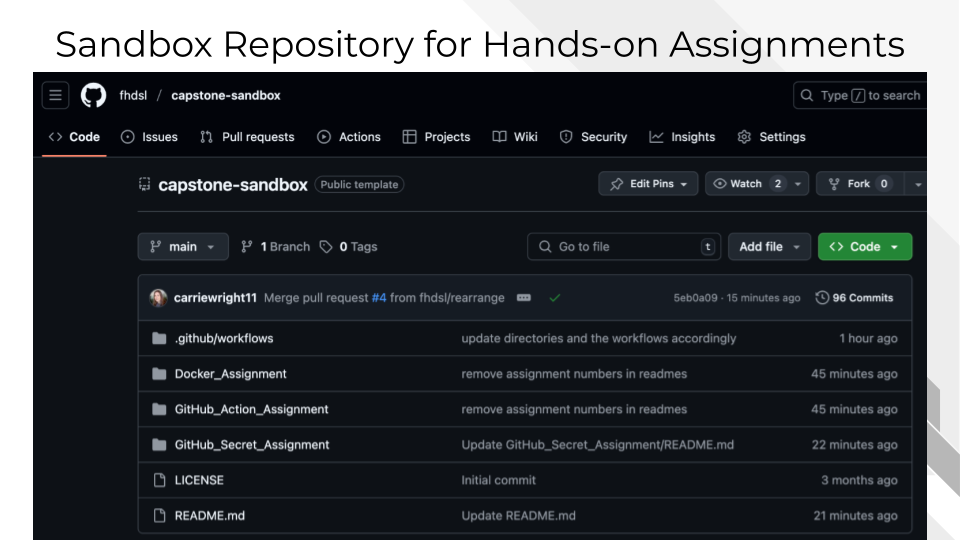Click the Watch button

[x=746, y=184]
